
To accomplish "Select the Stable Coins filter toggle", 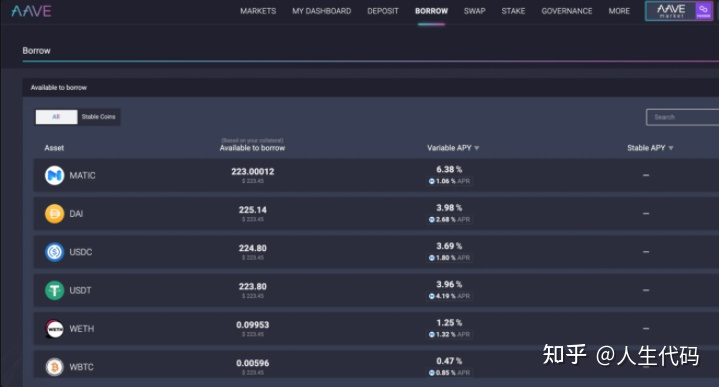I will coord(99,117).
